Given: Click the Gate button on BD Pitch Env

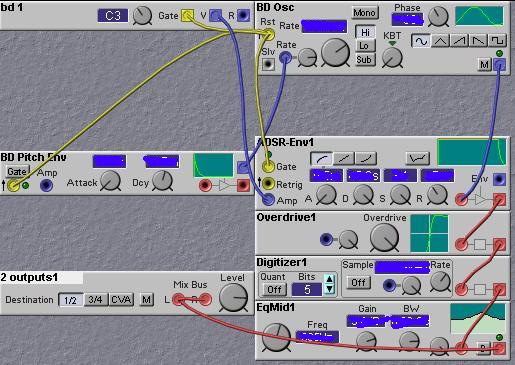Looking at the screenshot, I should click(17, 172).
